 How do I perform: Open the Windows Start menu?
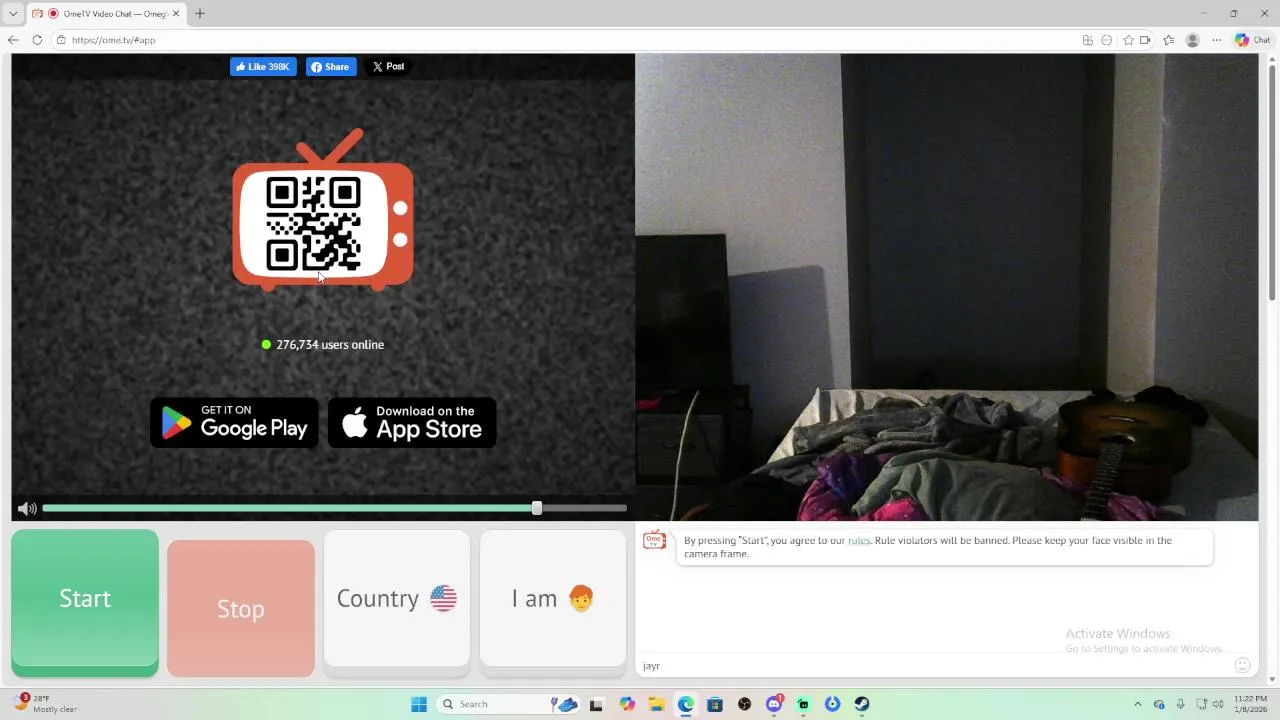click(x=419, y=704)
